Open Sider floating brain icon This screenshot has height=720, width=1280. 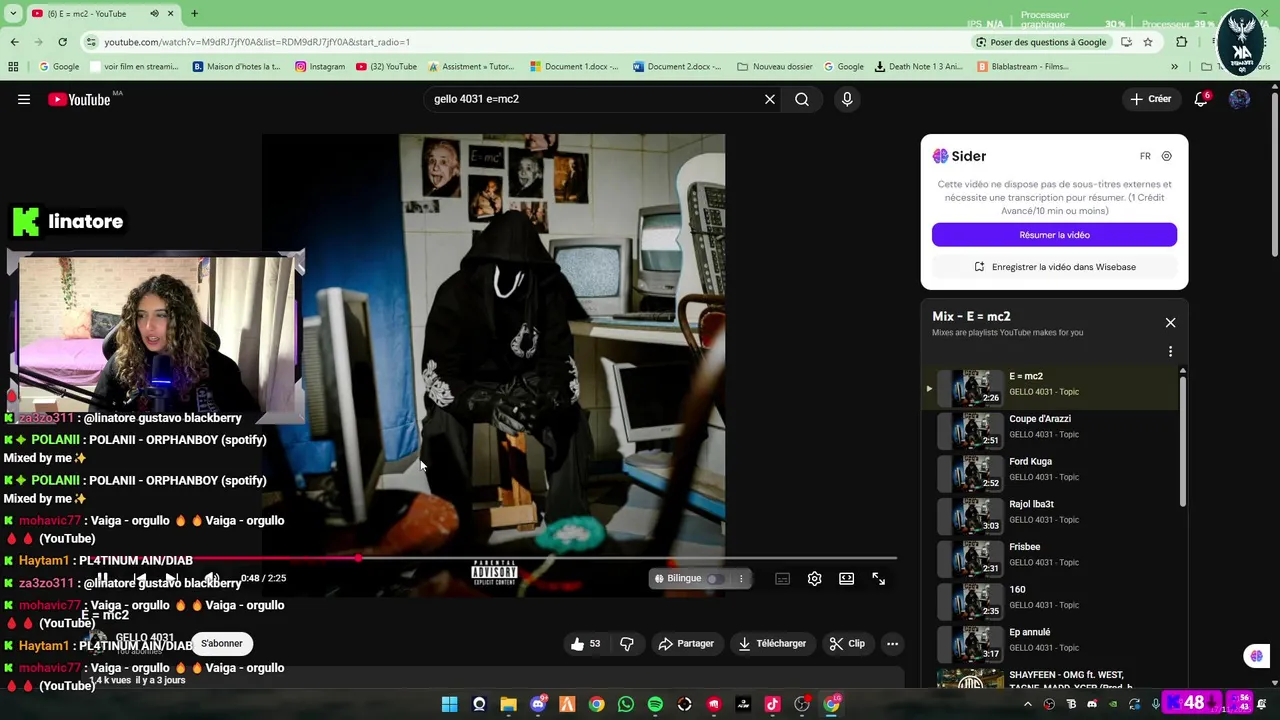[1257, 656]
